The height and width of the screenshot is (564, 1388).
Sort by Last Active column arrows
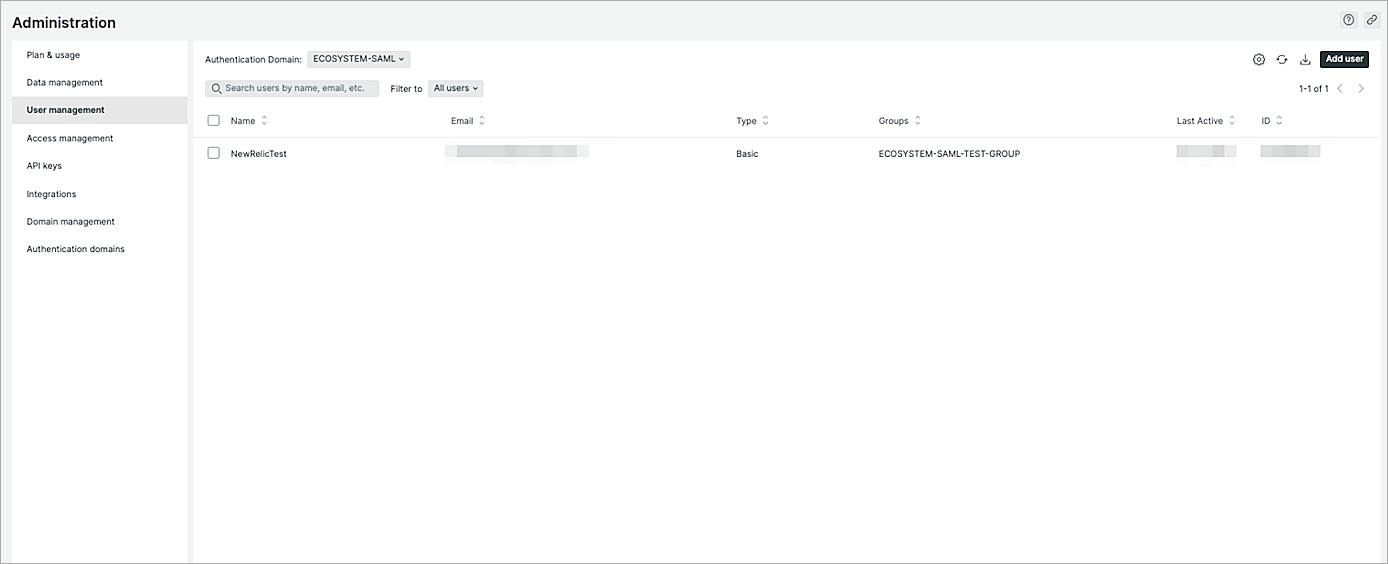[x=1232, y=121]
